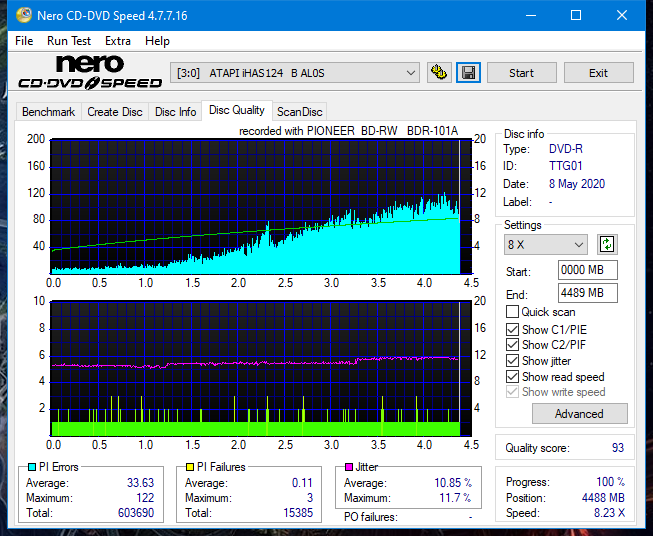Click Jitter maximum 11.7 % value
Screen dimensions: 653x536
point(455,498)
